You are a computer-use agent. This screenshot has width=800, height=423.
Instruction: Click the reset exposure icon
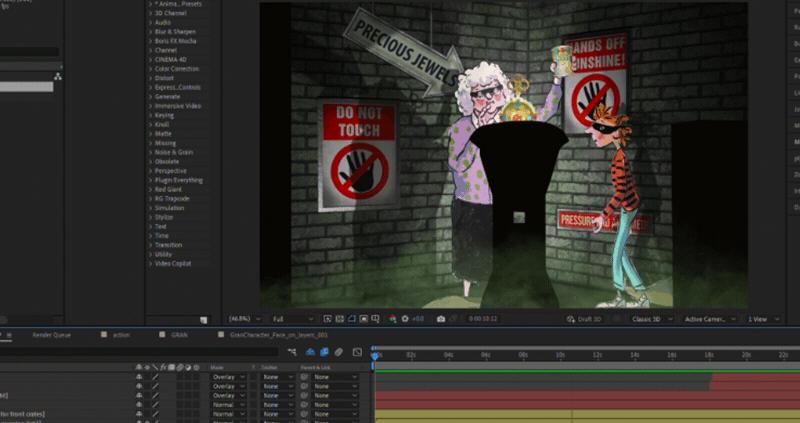click(x=404, y=319)
